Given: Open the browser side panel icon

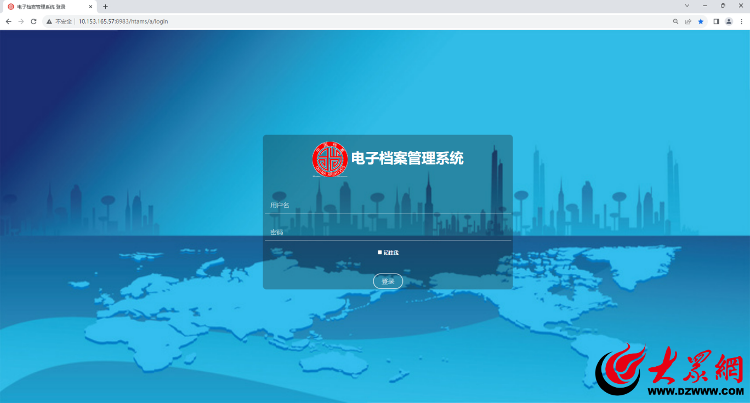Looking at the screenshot, I should click(x=716, y=22).
